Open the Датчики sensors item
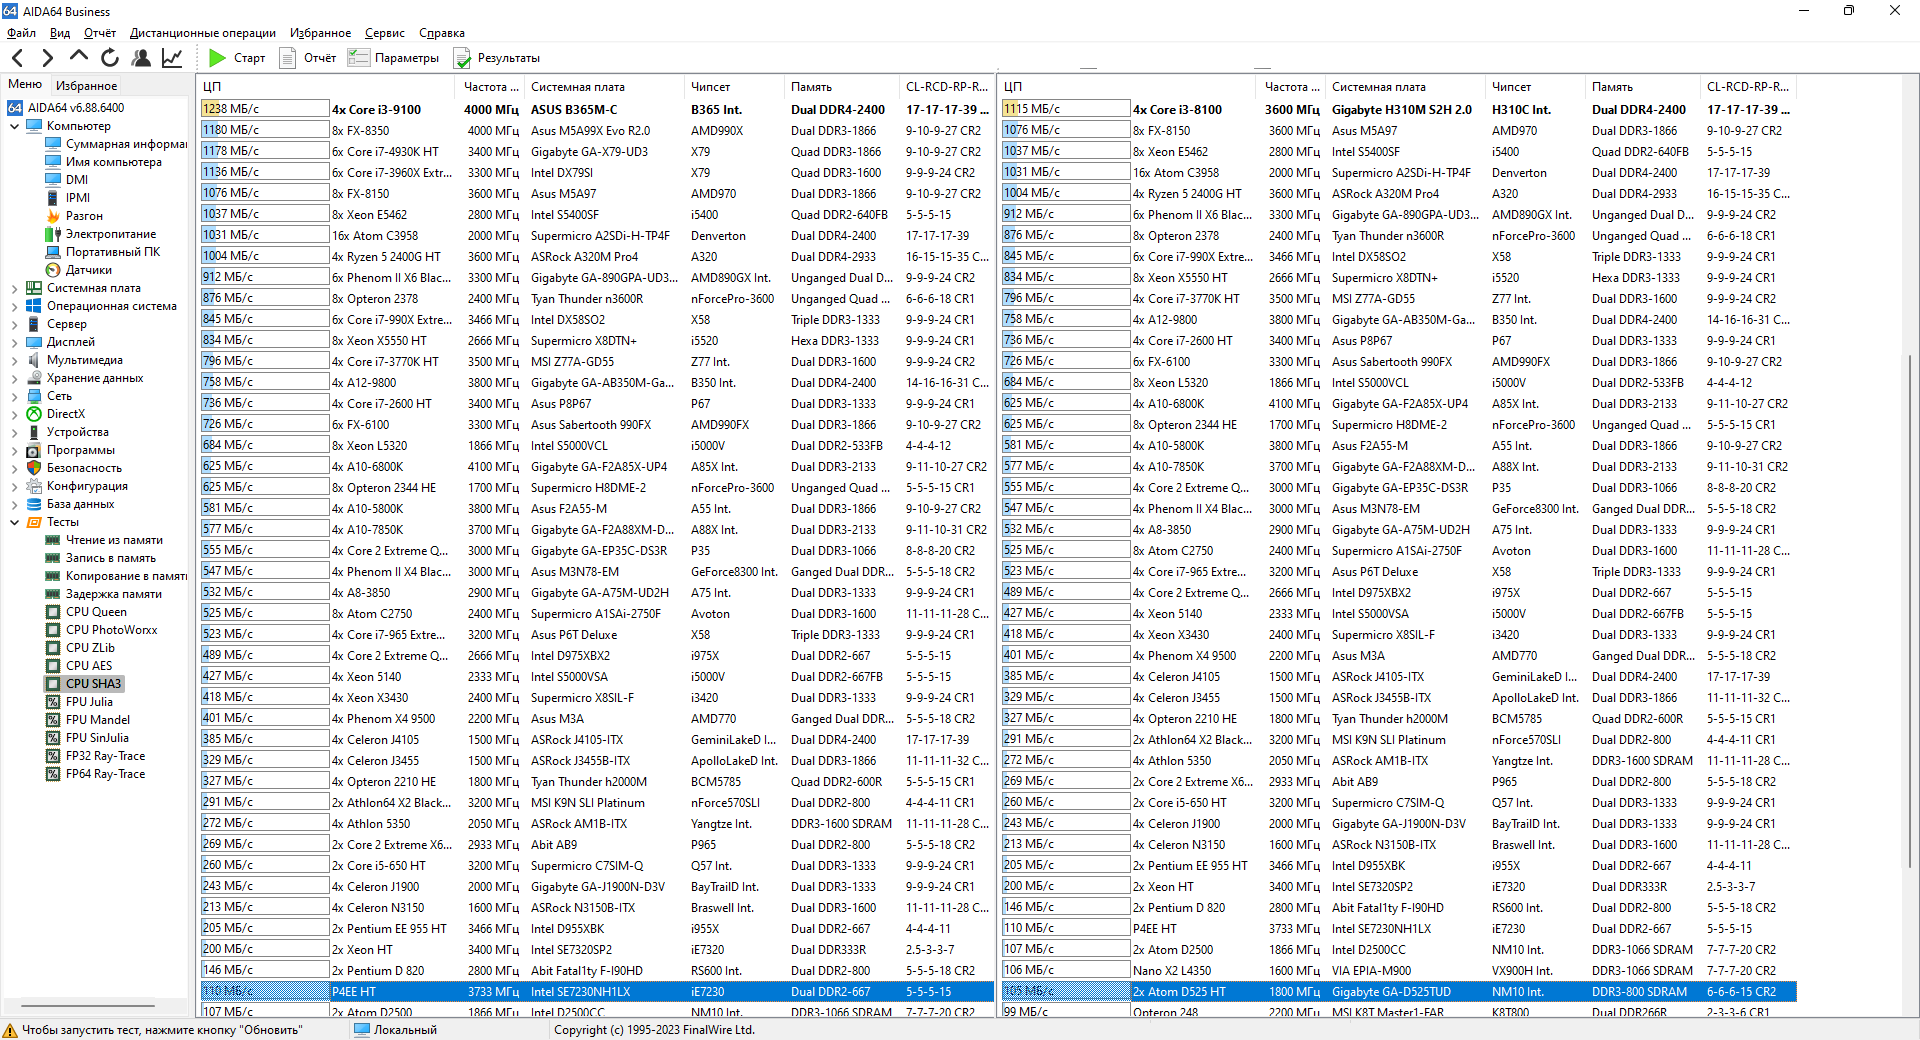The height and width of the screenshot is (1040, 1920). point(79,270)
